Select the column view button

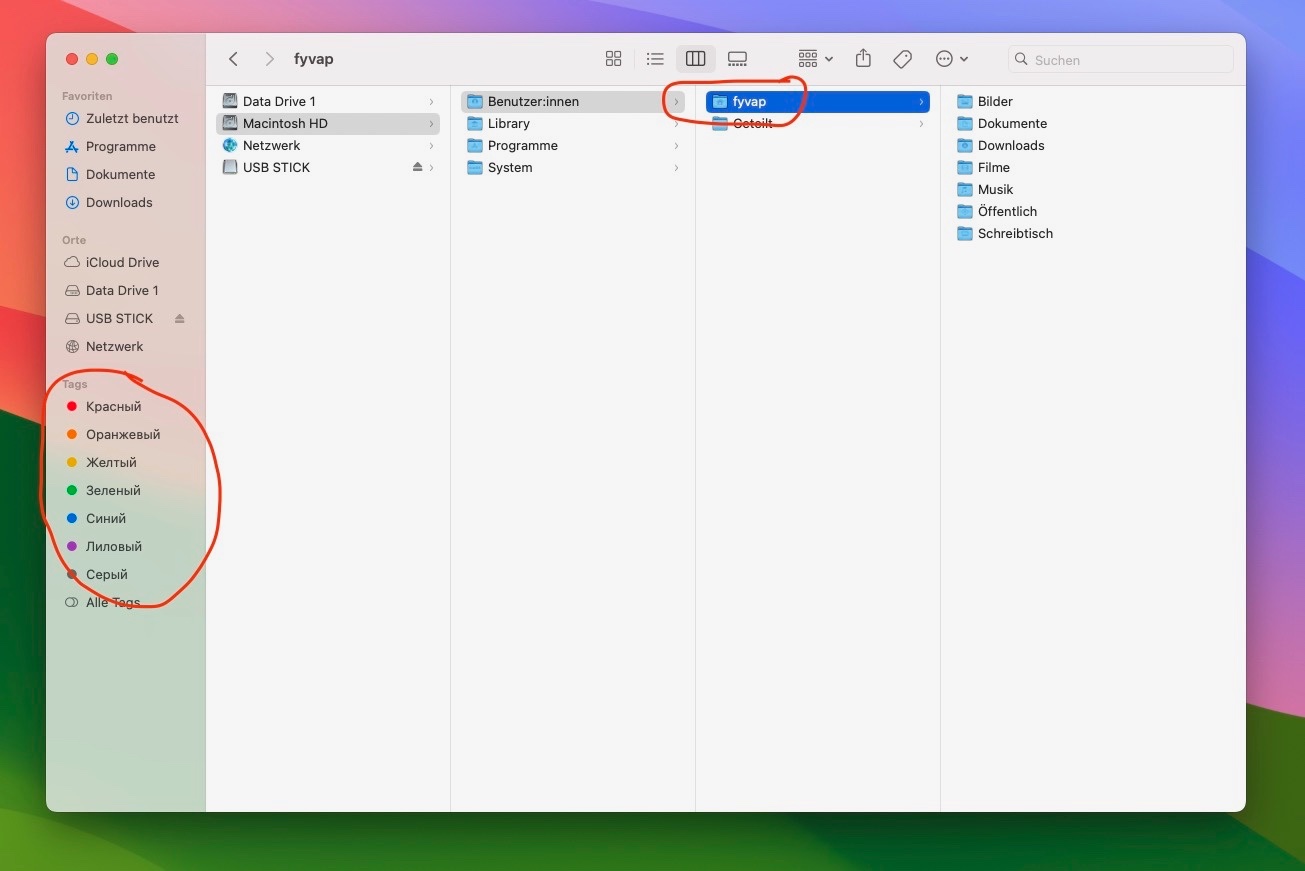[696, 59]
